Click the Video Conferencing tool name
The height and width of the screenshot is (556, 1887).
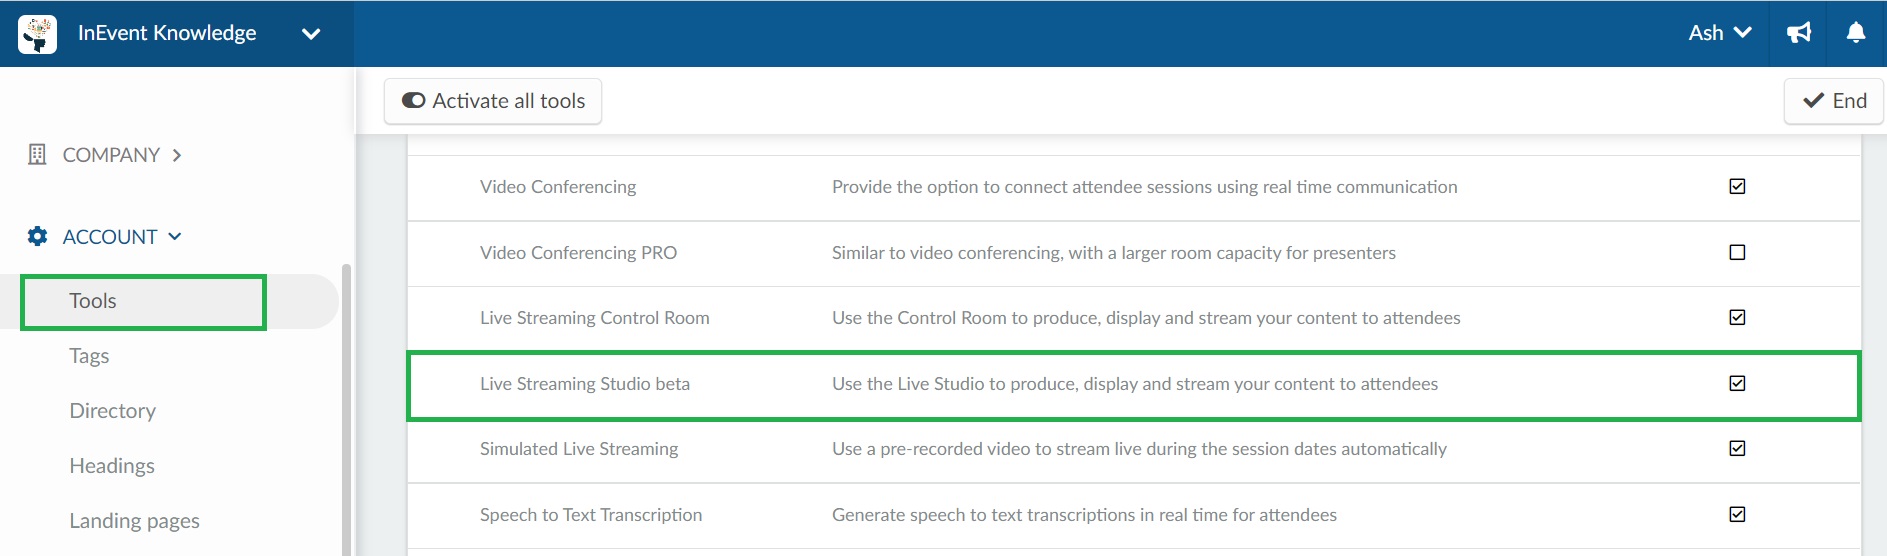[x=558, y=187]
